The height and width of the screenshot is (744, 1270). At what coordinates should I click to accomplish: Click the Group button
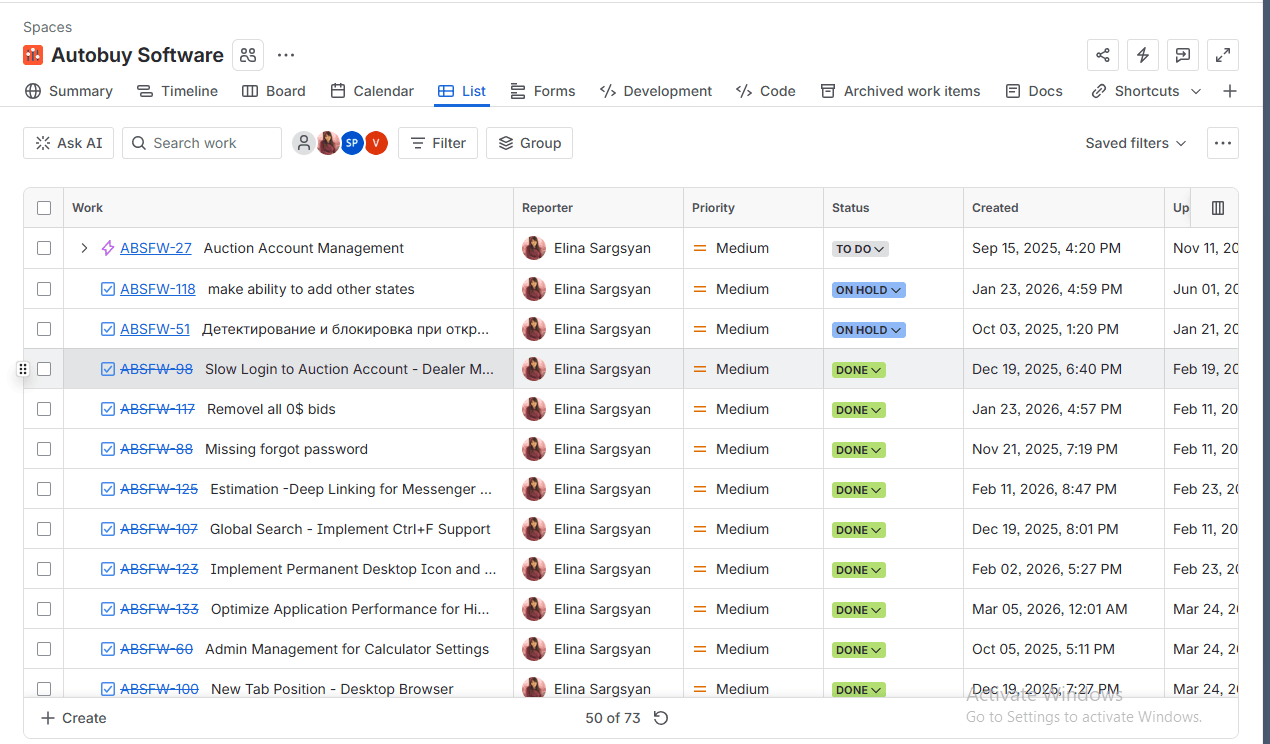530,143
